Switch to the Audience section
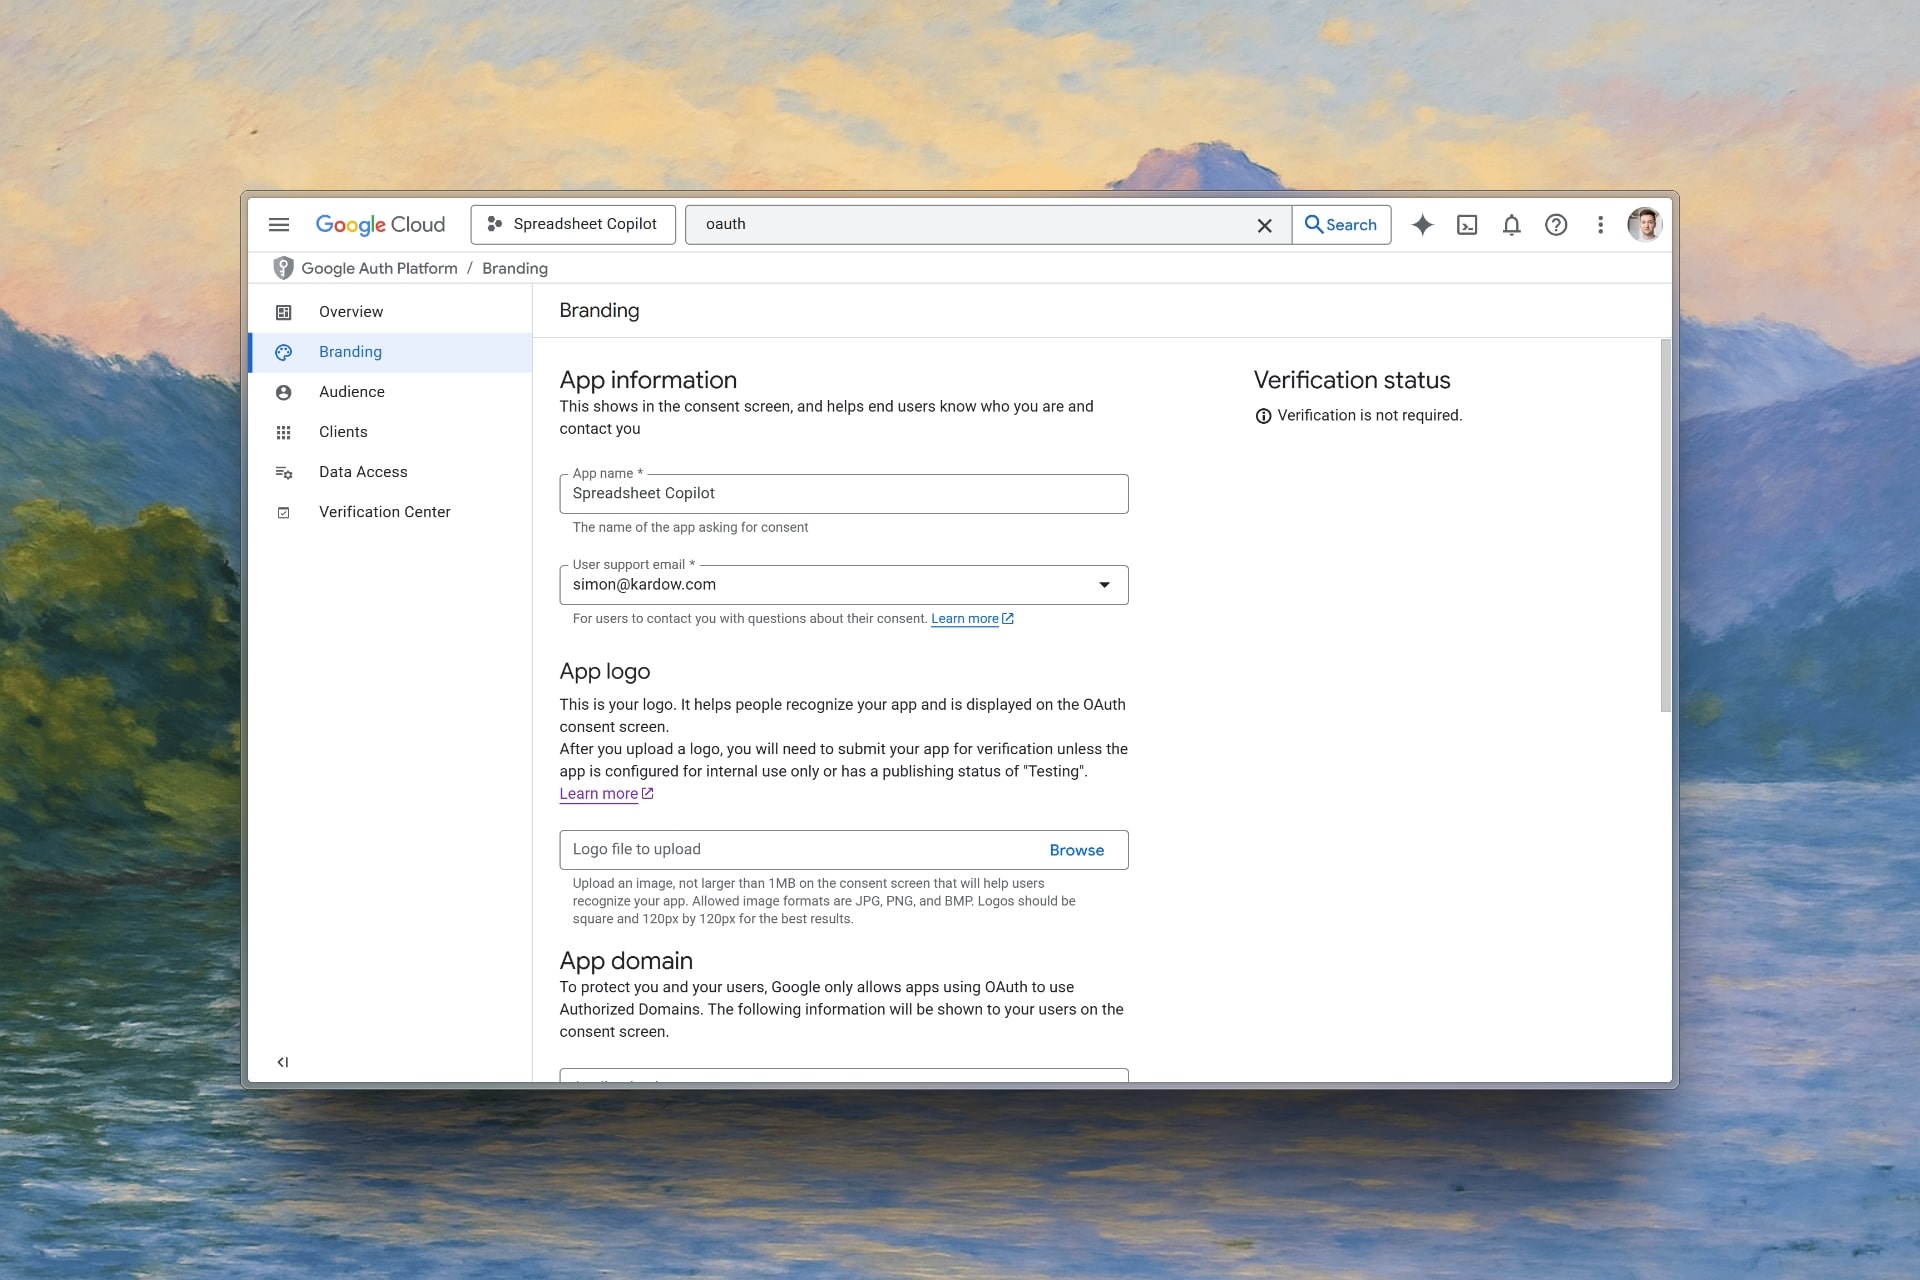The height and width of the screenshot is (1280, 1920). pos(352,392)
